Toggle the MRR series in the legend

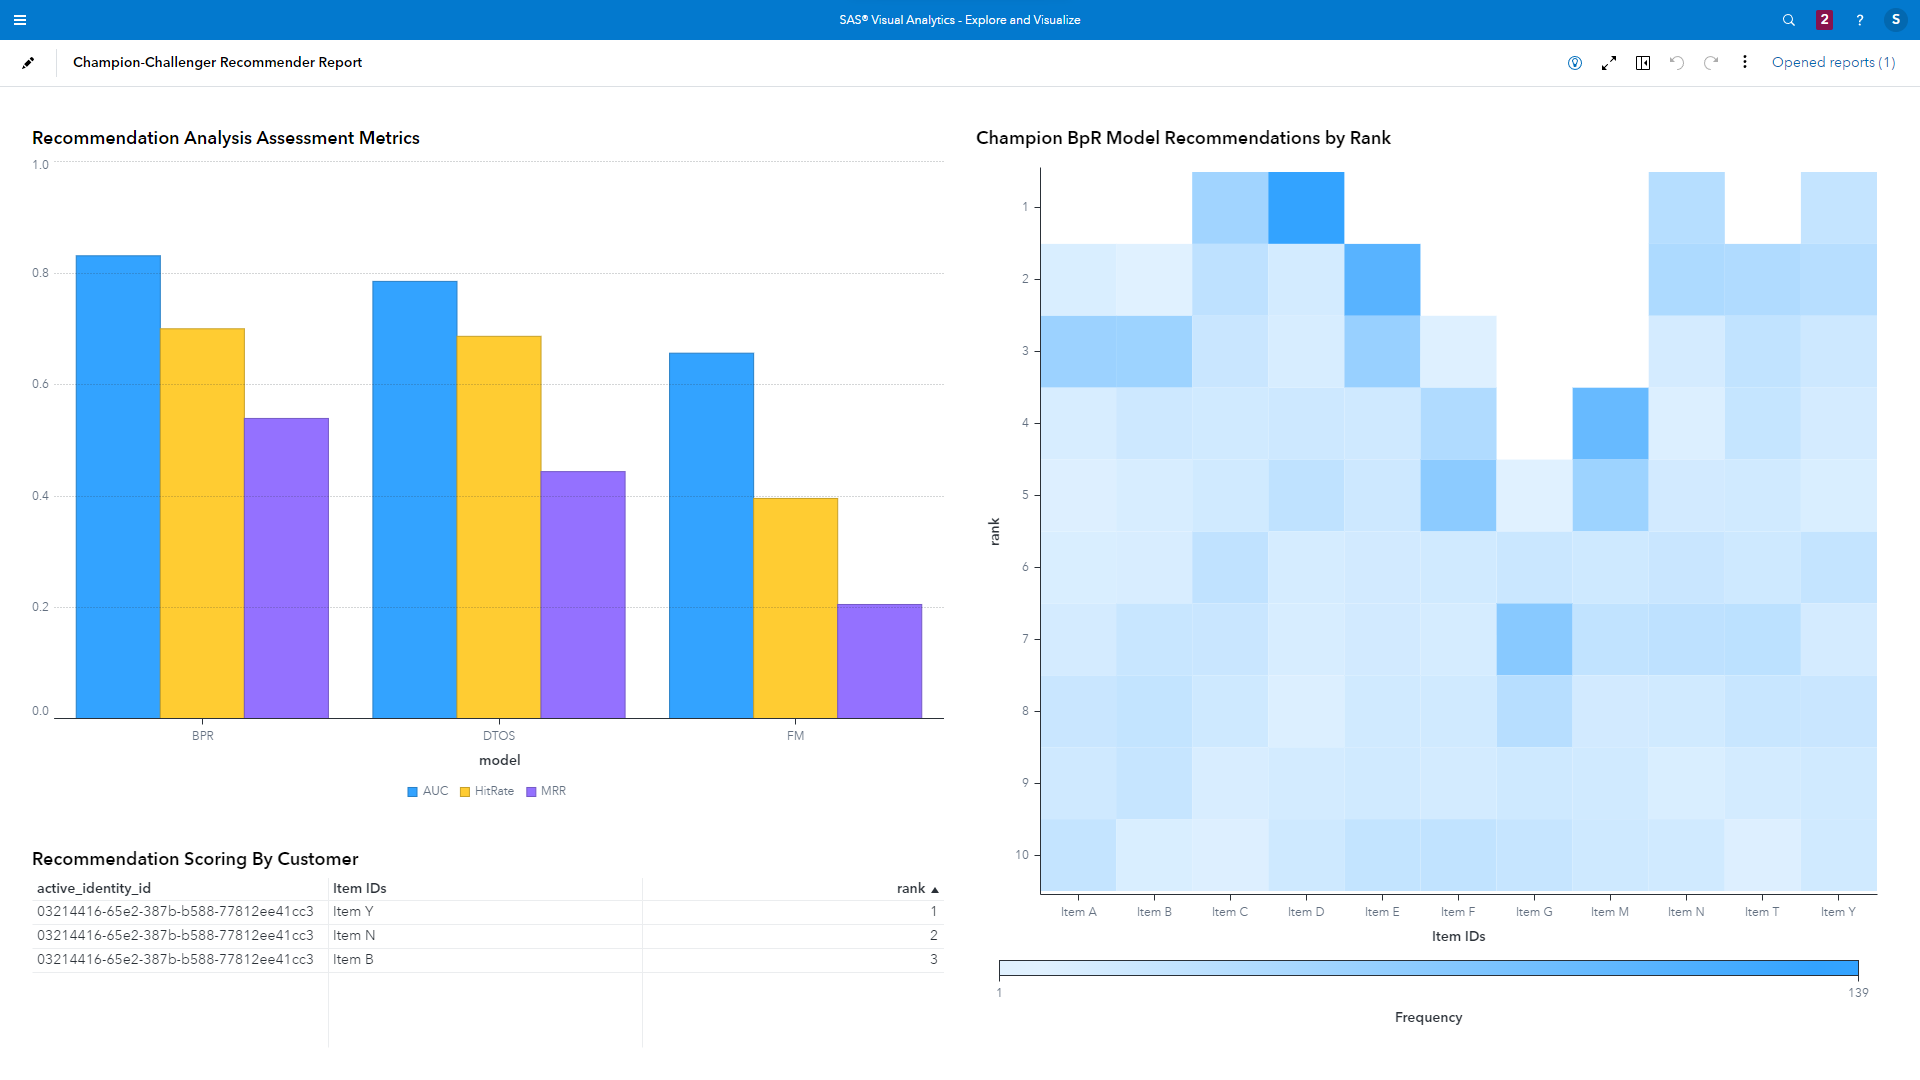click(x=546, y=791)
